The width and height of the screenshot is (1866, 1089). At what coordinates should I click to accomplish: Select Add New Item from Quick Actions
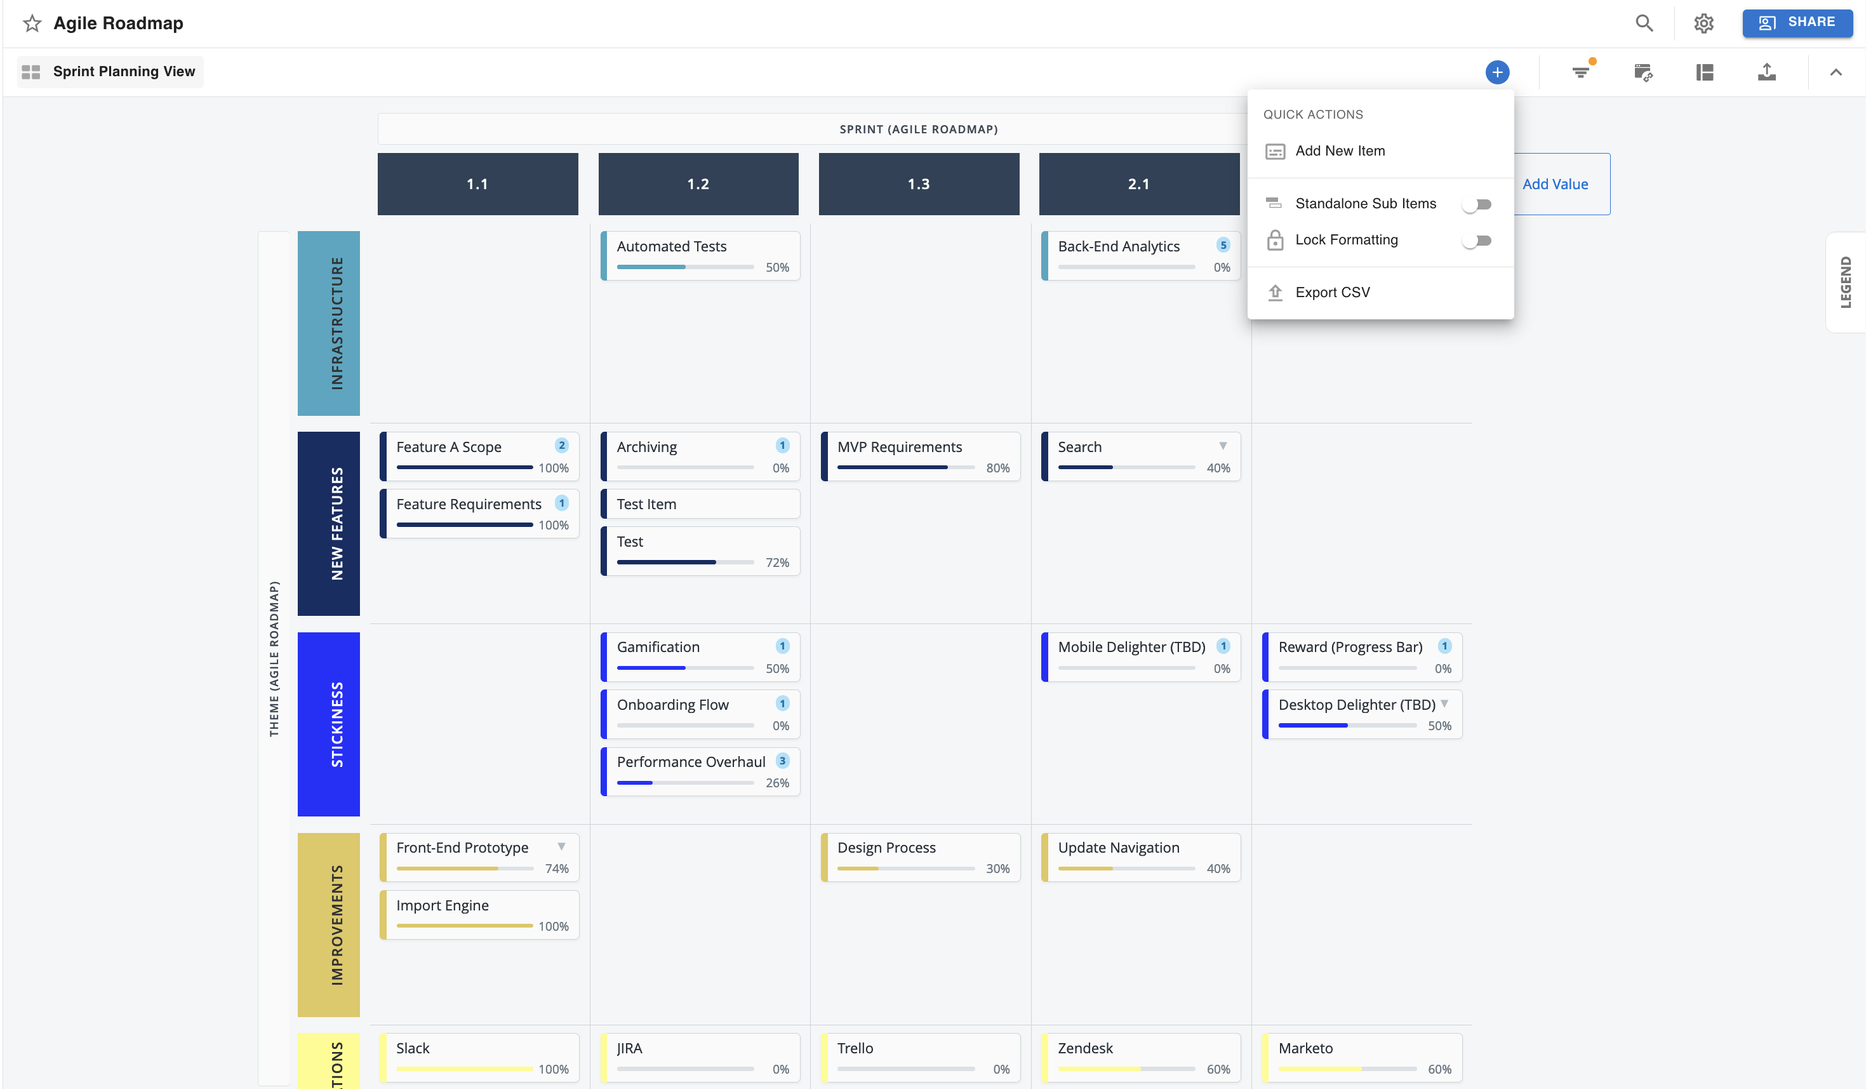click(x=1340, y=151)
